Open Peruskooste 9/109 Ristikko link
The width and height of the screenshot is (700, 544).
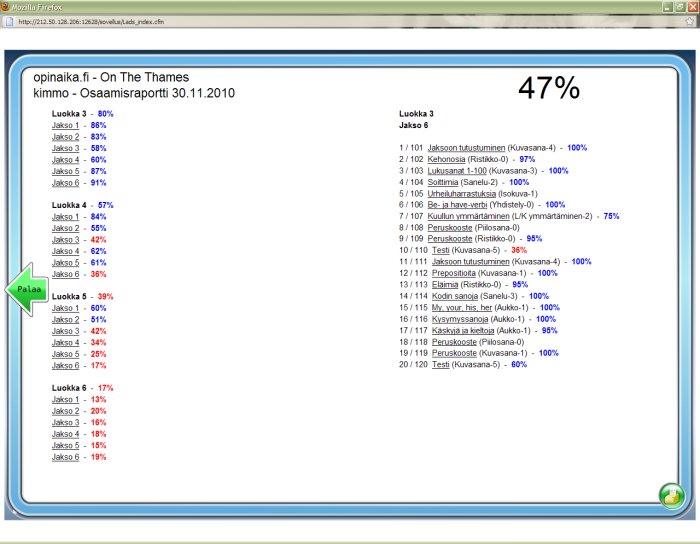tap(450, 239)
